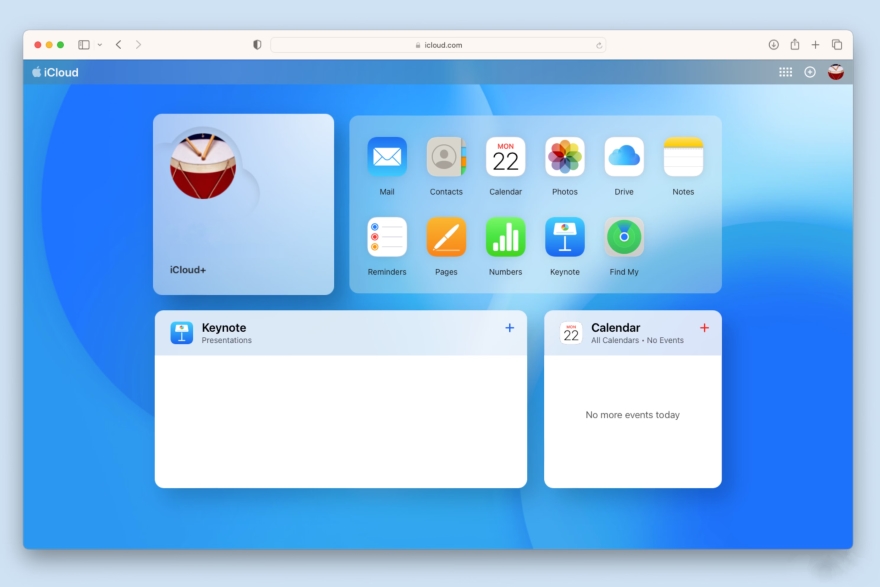Create a new presentation in the Keynote widget
The image size is (880, 587).
coord(509,328)
